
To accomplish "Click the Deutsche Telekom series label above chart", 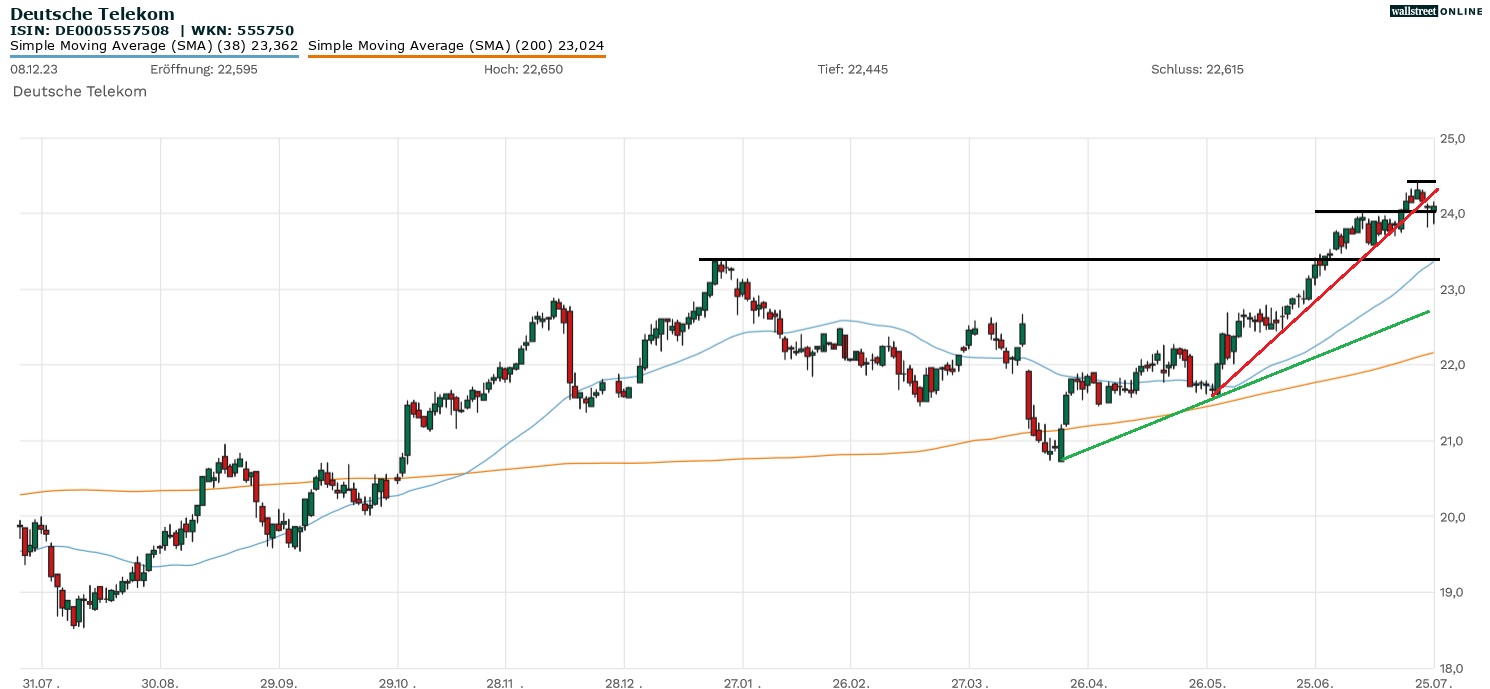I will (79, 91).
